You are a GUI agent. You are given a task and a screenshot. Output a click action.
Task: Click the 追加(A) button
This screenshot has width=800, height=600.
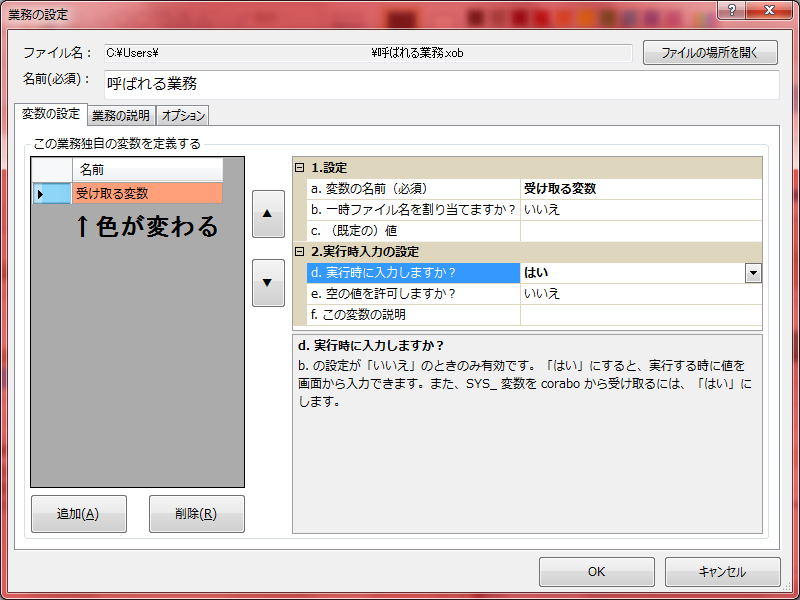click(79, 514)
